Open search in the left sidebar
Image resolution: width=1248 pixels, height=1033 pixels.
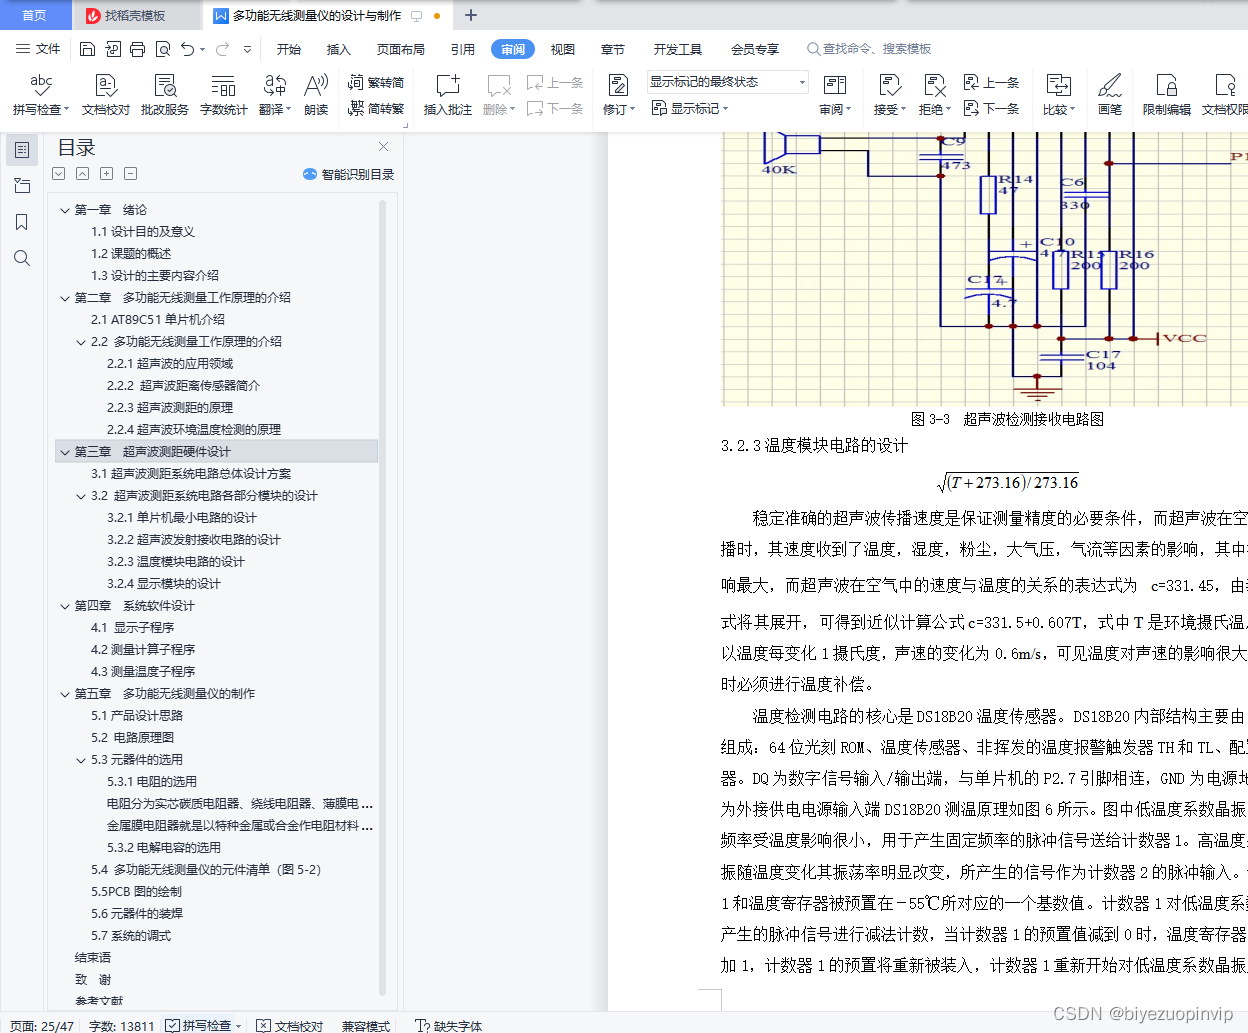21,257
